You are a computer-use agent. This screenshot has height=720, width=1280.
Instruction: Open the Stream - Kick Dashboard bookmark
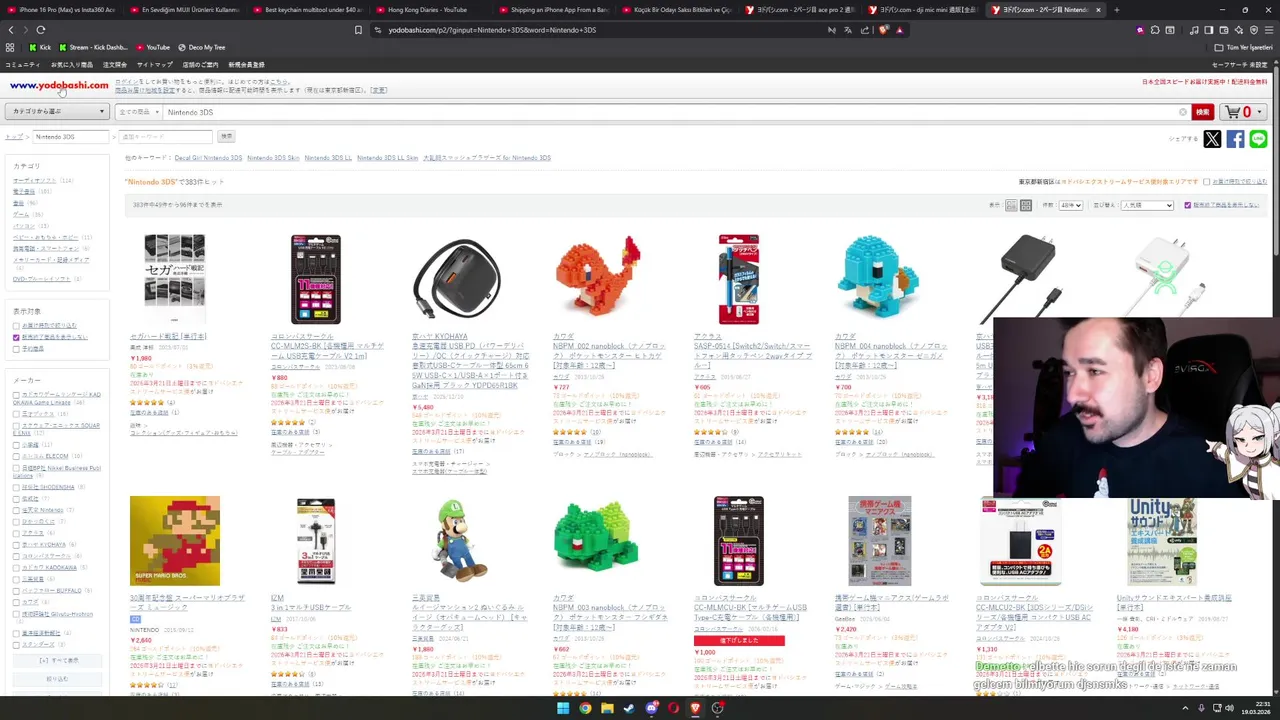click(x=93, y=47)
